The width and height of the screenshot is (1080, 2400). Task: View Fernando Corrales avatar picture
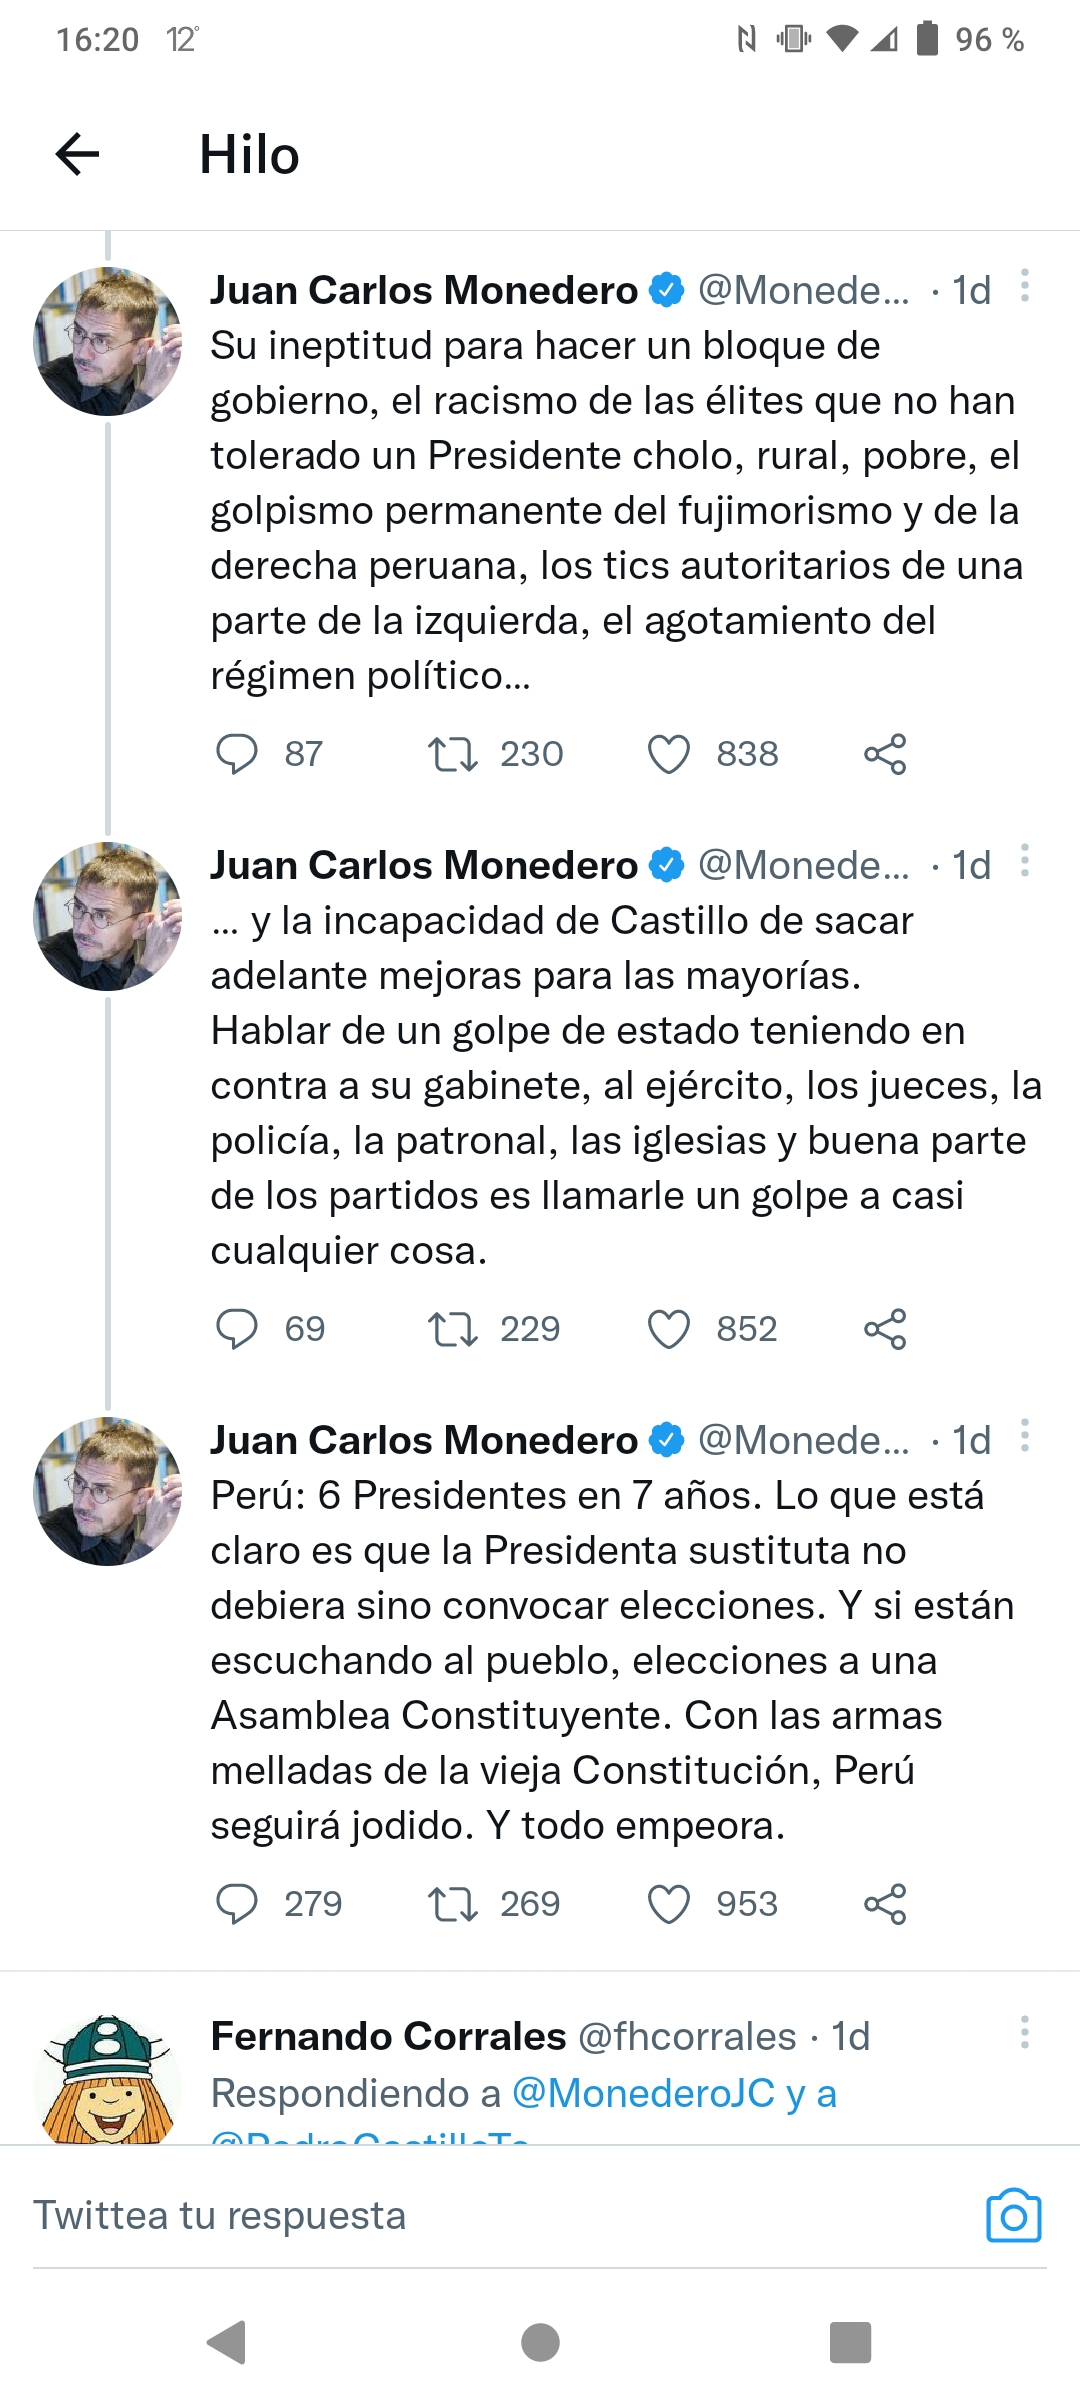[107, 2080]
